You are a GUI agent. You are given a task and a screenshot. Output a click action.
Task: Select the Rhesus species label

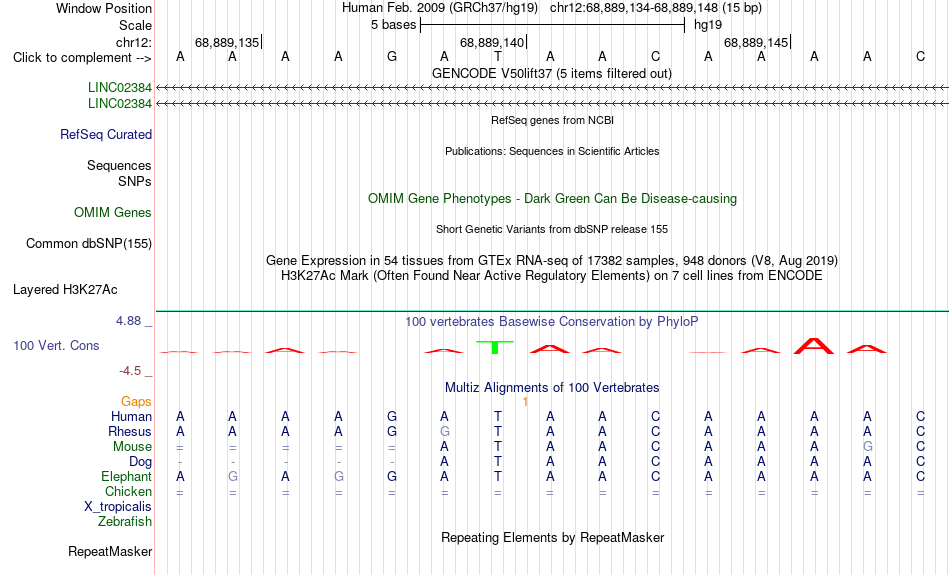(130, 432)
